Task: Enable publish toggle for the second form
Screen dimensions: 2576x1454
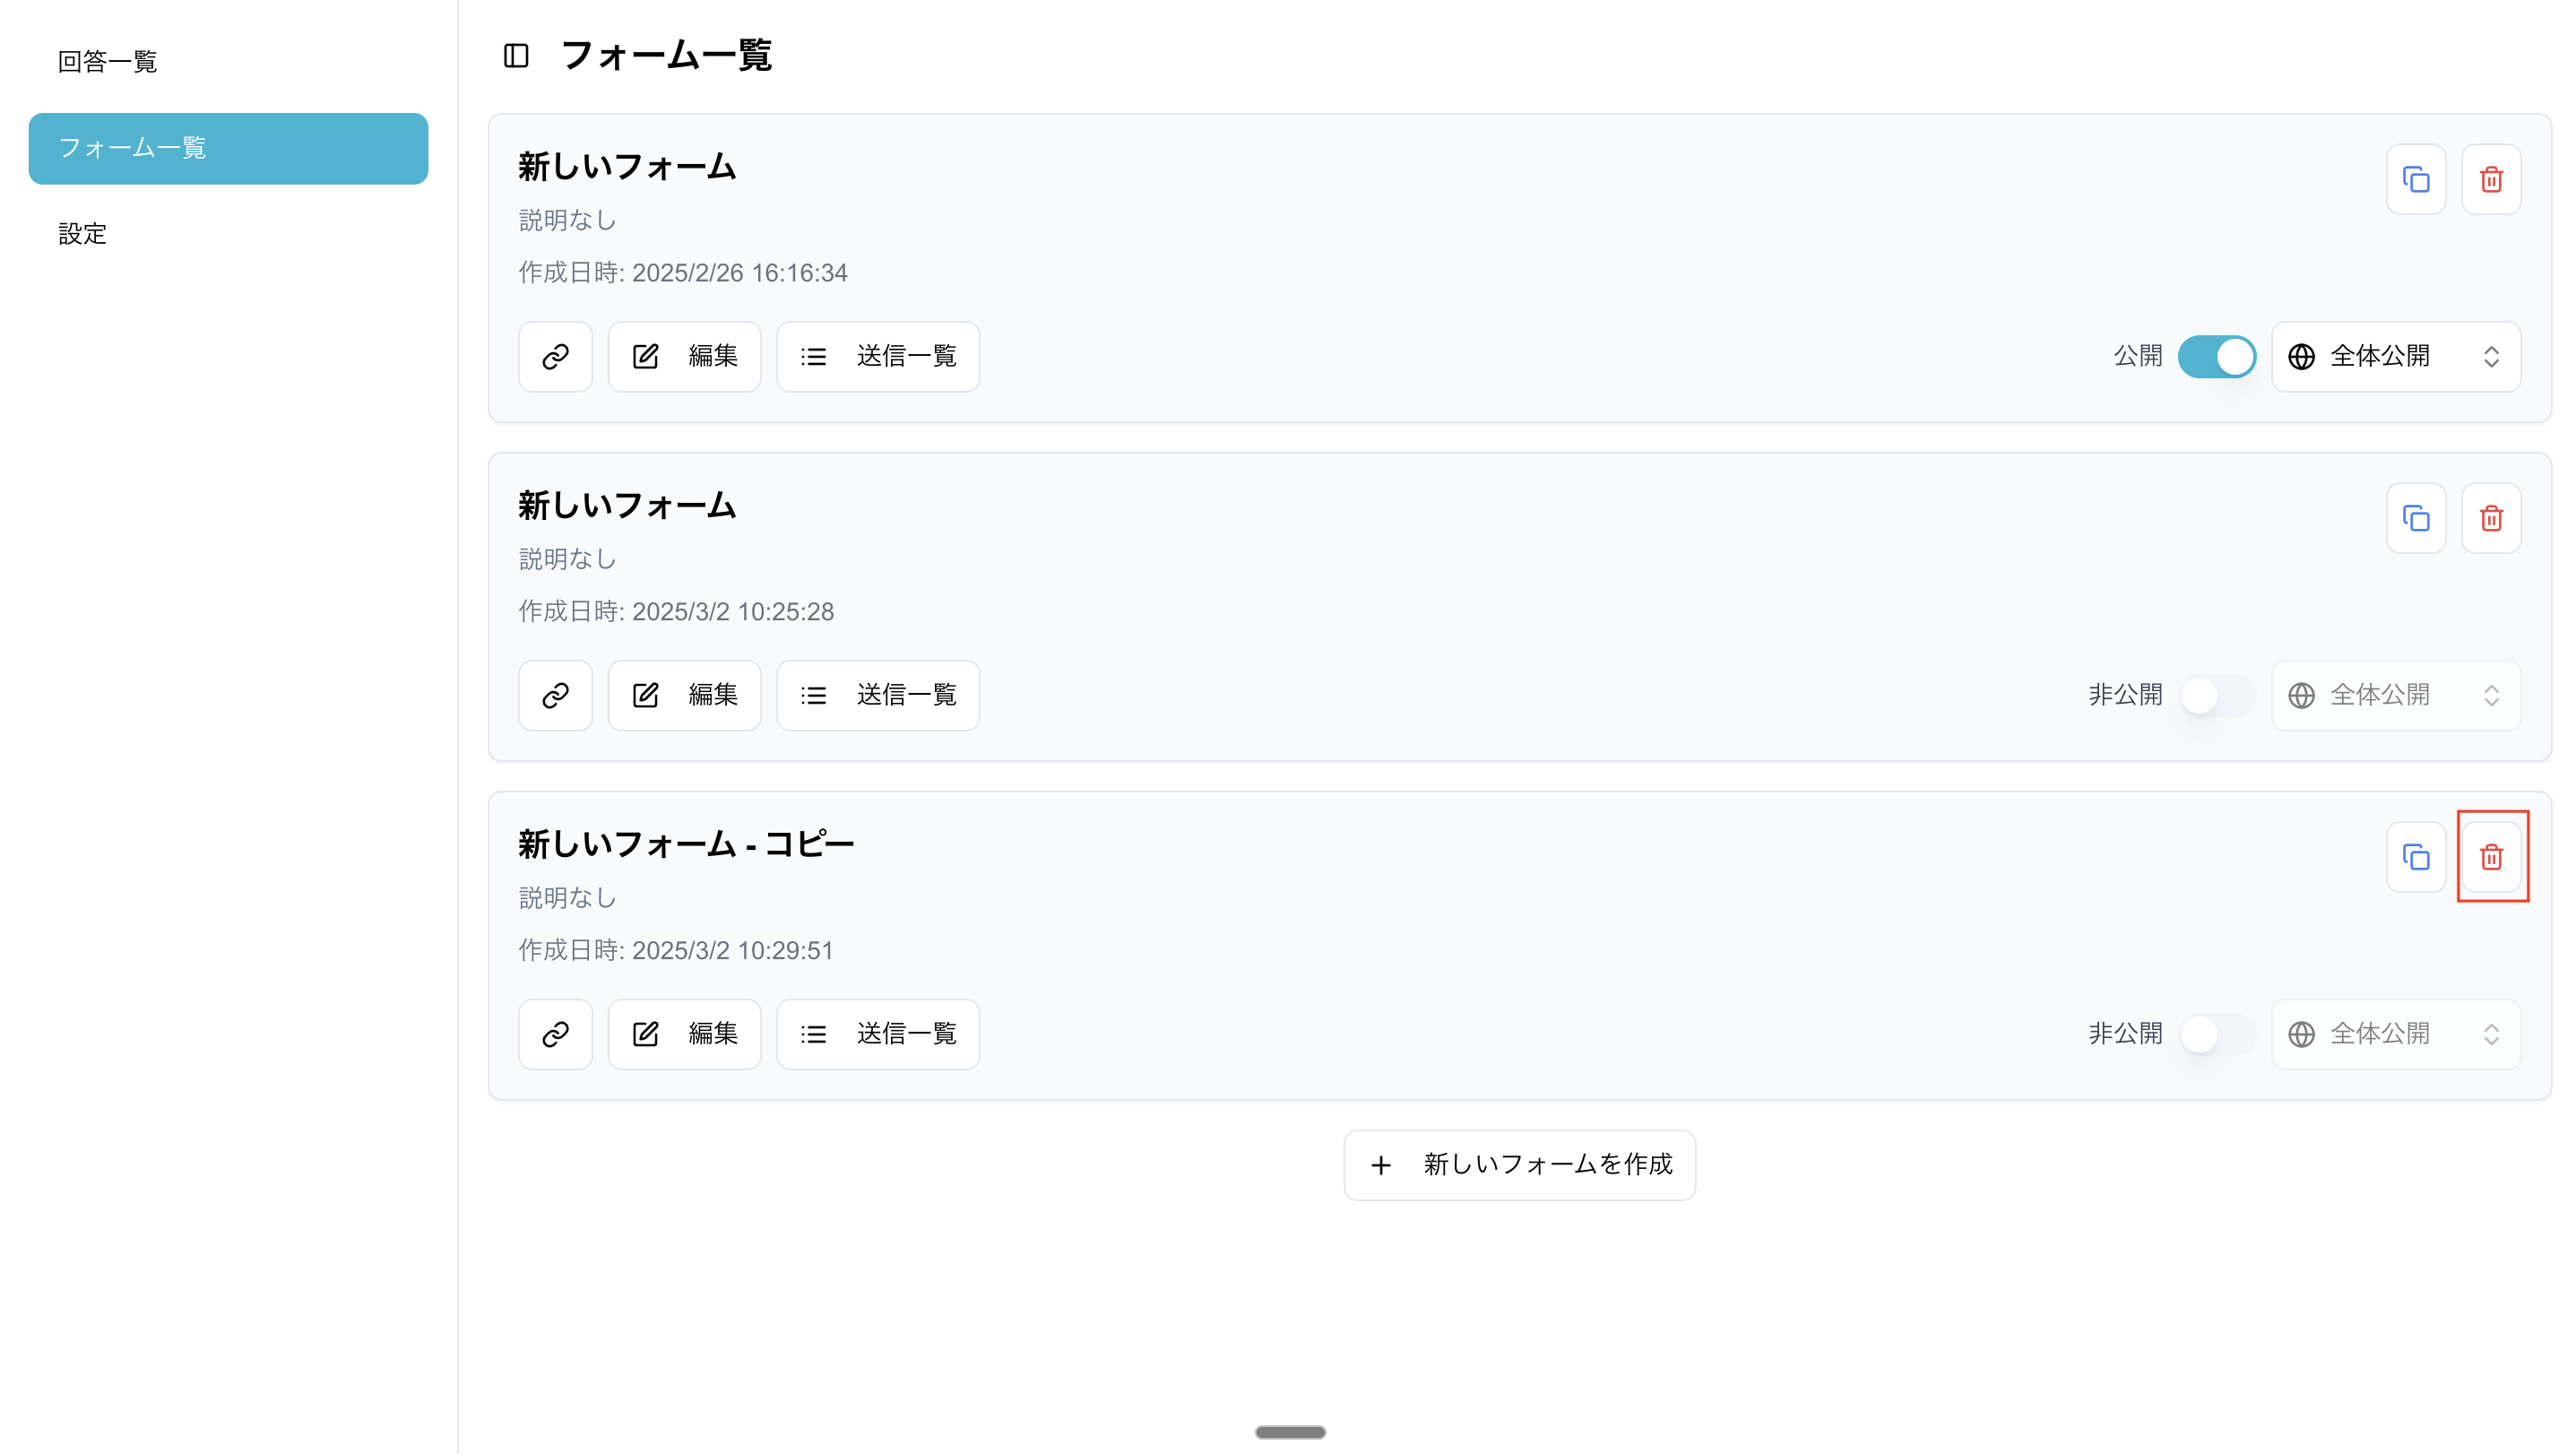Action: point(2216,695)
